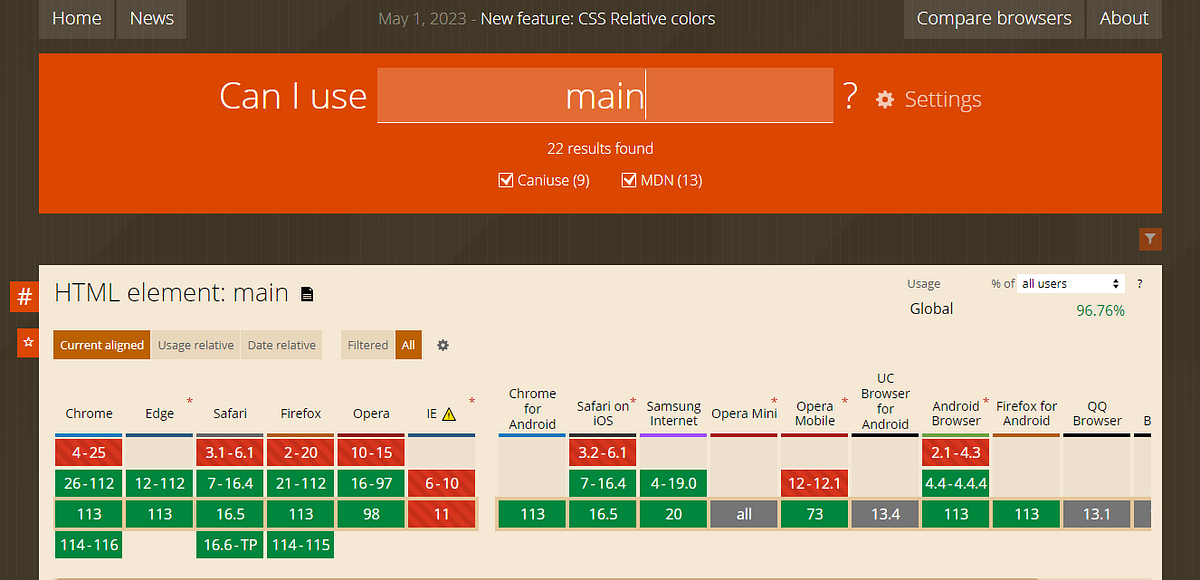Screen dimensions: 1200x580
Task: Click the usage help question mark icon
Action: (x=1139, y=283)
